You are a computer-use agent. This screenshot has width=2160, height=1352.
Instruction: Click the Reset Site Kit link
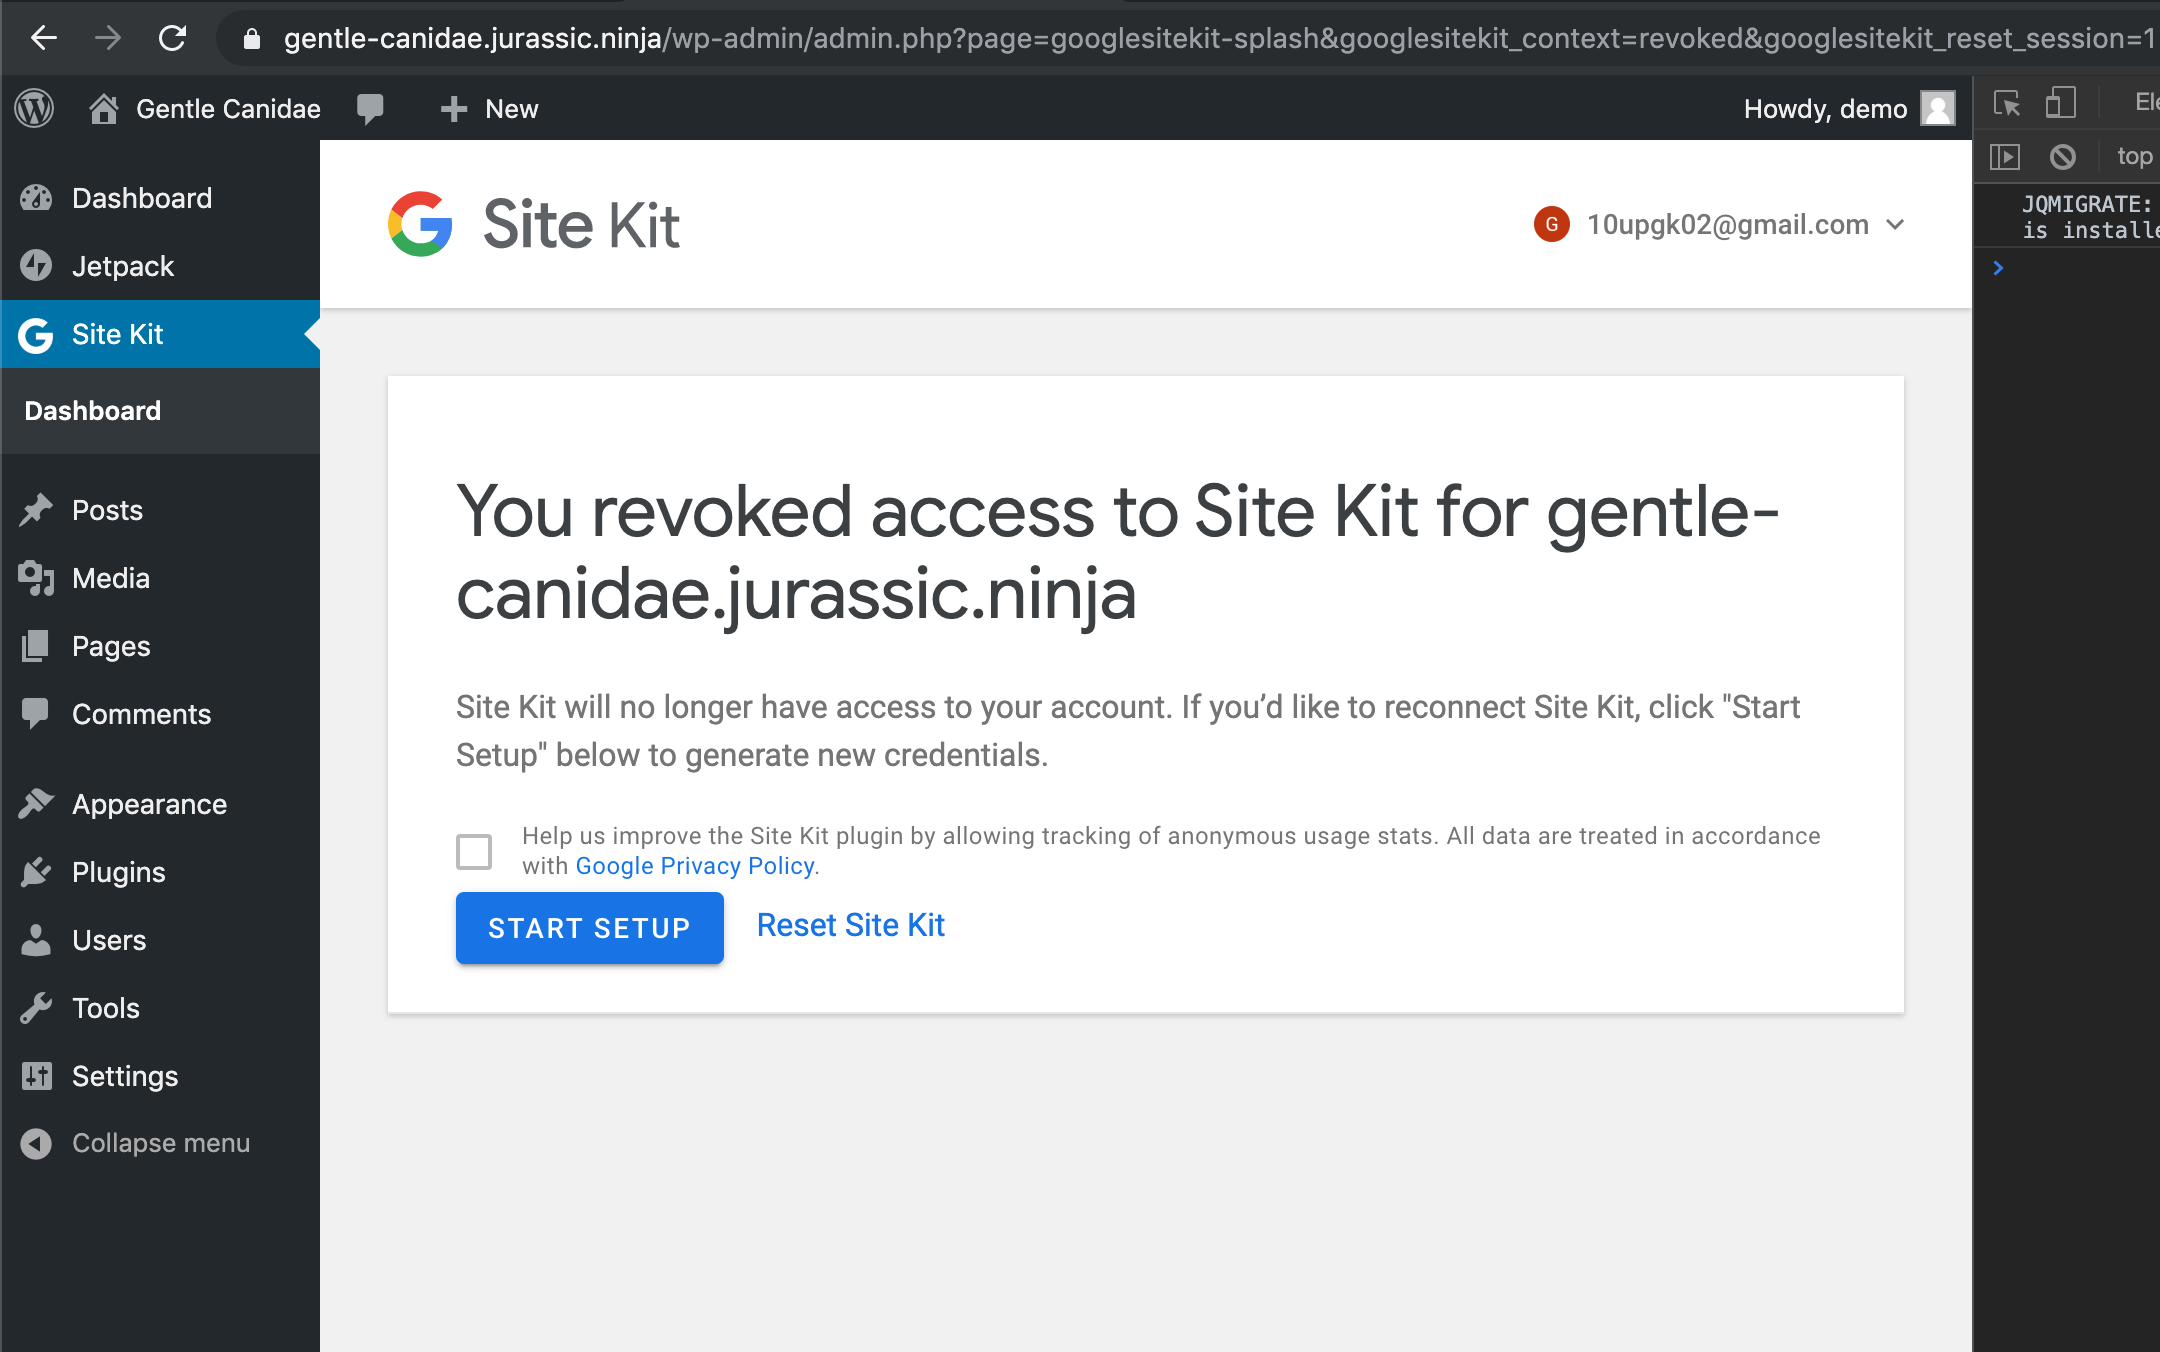[850, 925]
